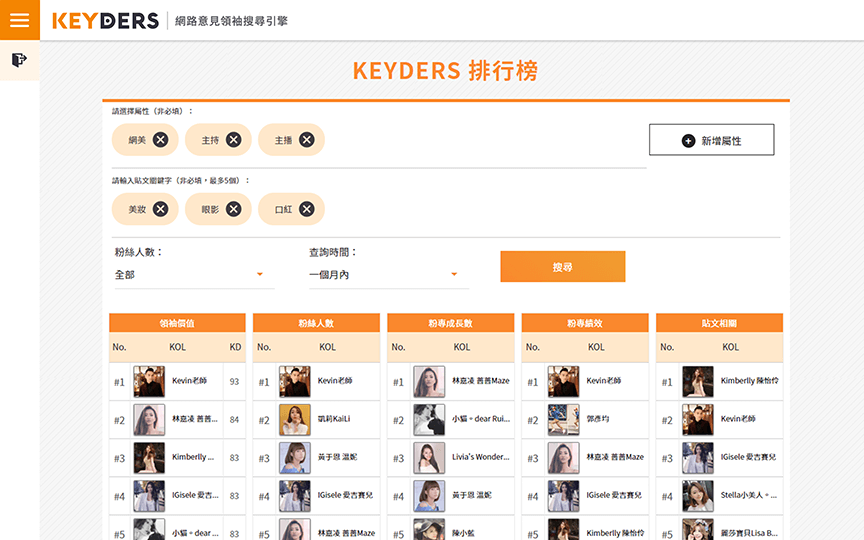Screen dimensions: 864x540
Task: Open IGisele photo in 領袖價值 #4
Action: click(149, 496)
